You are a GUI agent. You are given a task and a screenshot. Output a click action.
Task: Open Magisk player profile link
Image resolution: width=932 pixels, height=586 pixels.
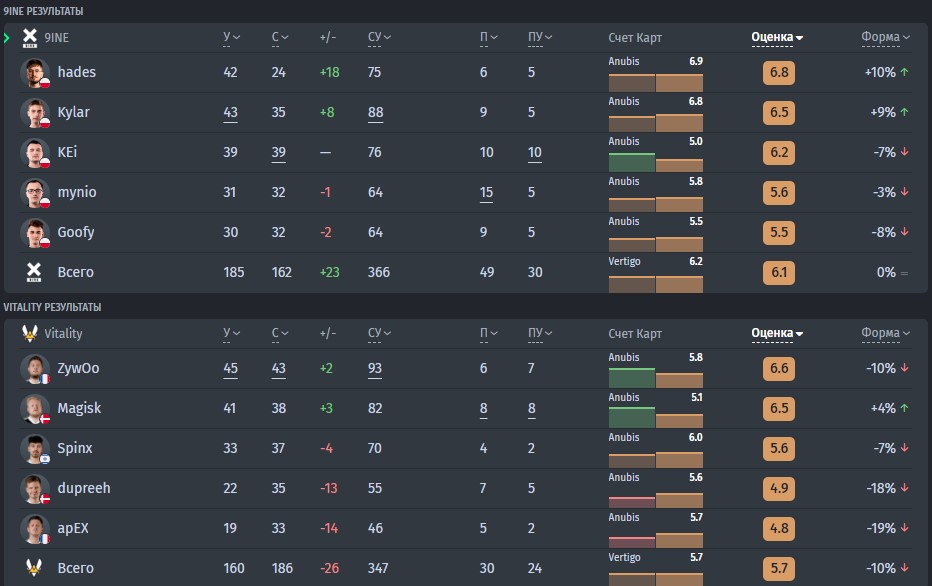[79, 408]
